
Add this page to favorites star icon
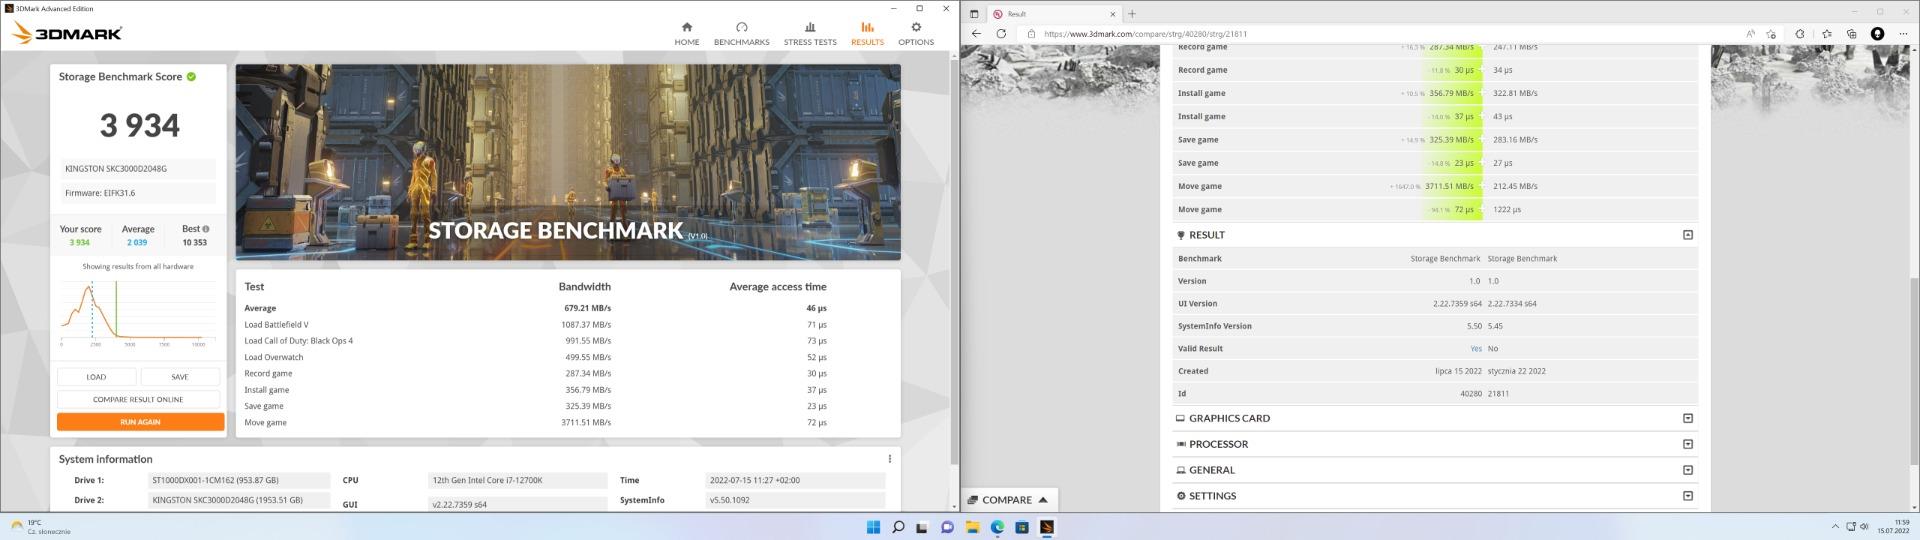(x=1771, y=34)
